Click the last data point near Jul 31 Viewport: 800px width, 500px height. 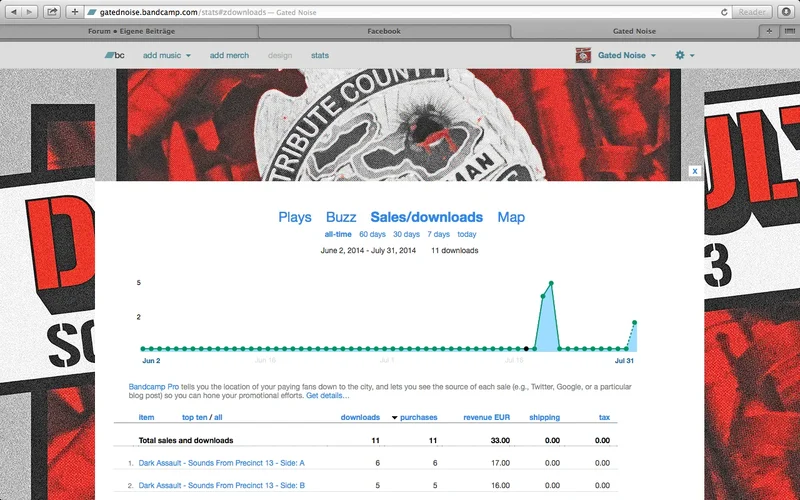click(x=634, y=322)
